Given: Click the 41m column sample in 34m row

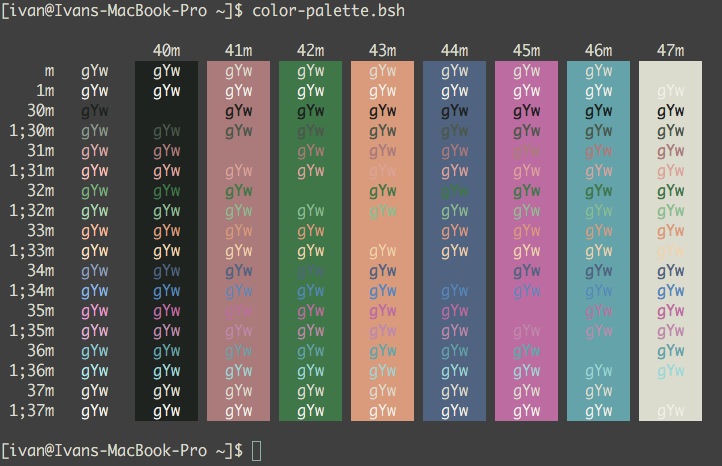Looking at the screenshot, I should (239, 270).
